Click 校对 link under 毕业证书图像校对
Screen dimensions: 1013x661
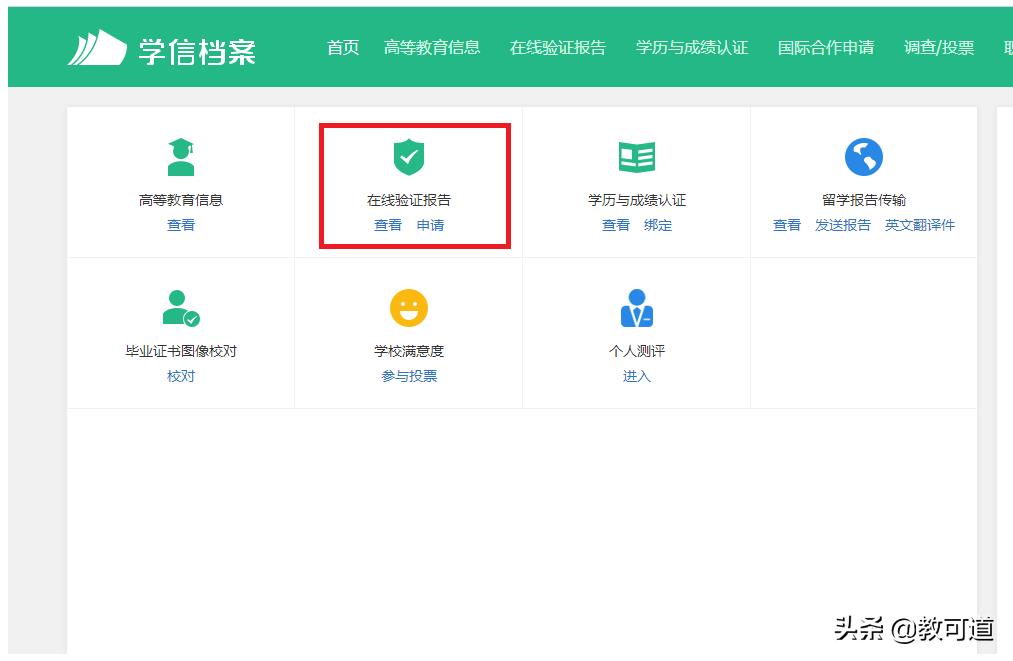coord(181,376)
